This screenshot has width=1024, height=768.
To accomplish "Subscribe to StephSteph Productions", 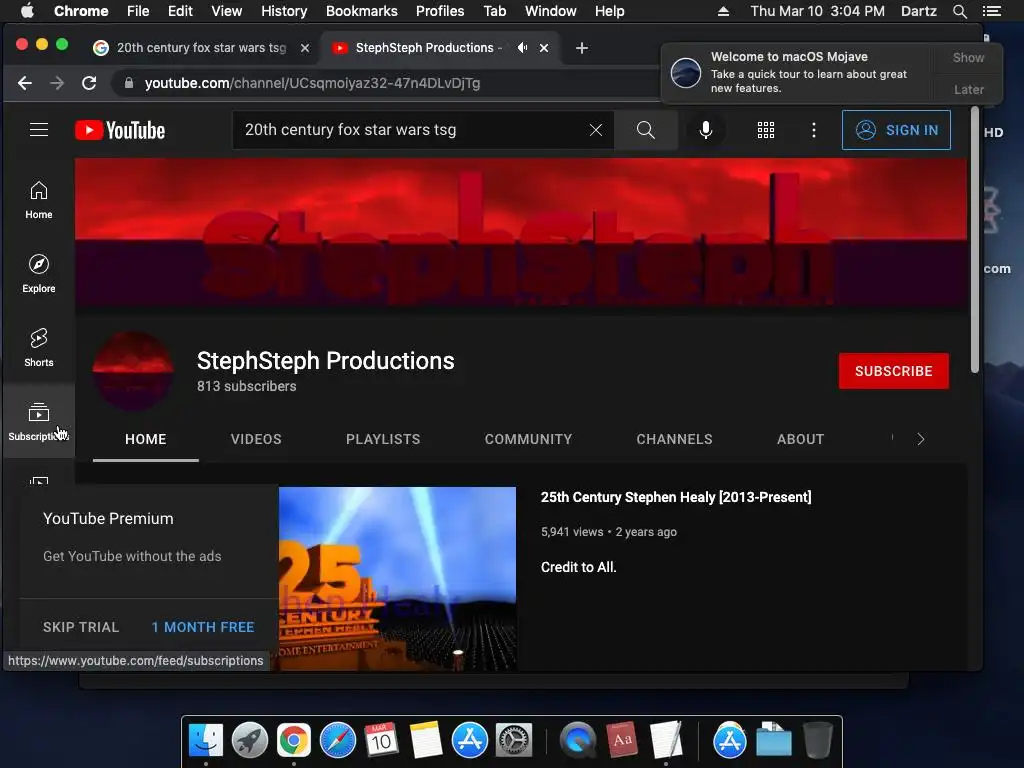I will [893, 371].
